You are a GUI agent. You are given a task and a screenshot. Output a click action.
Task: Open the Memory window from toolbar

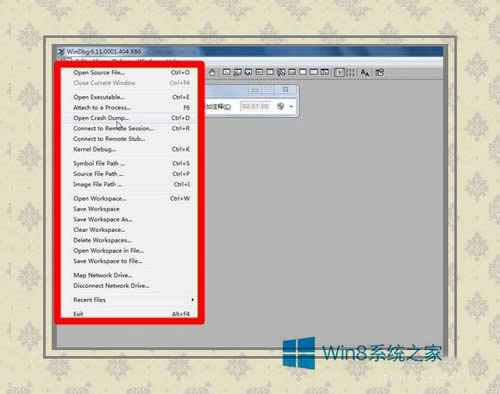tap(270, 72)
